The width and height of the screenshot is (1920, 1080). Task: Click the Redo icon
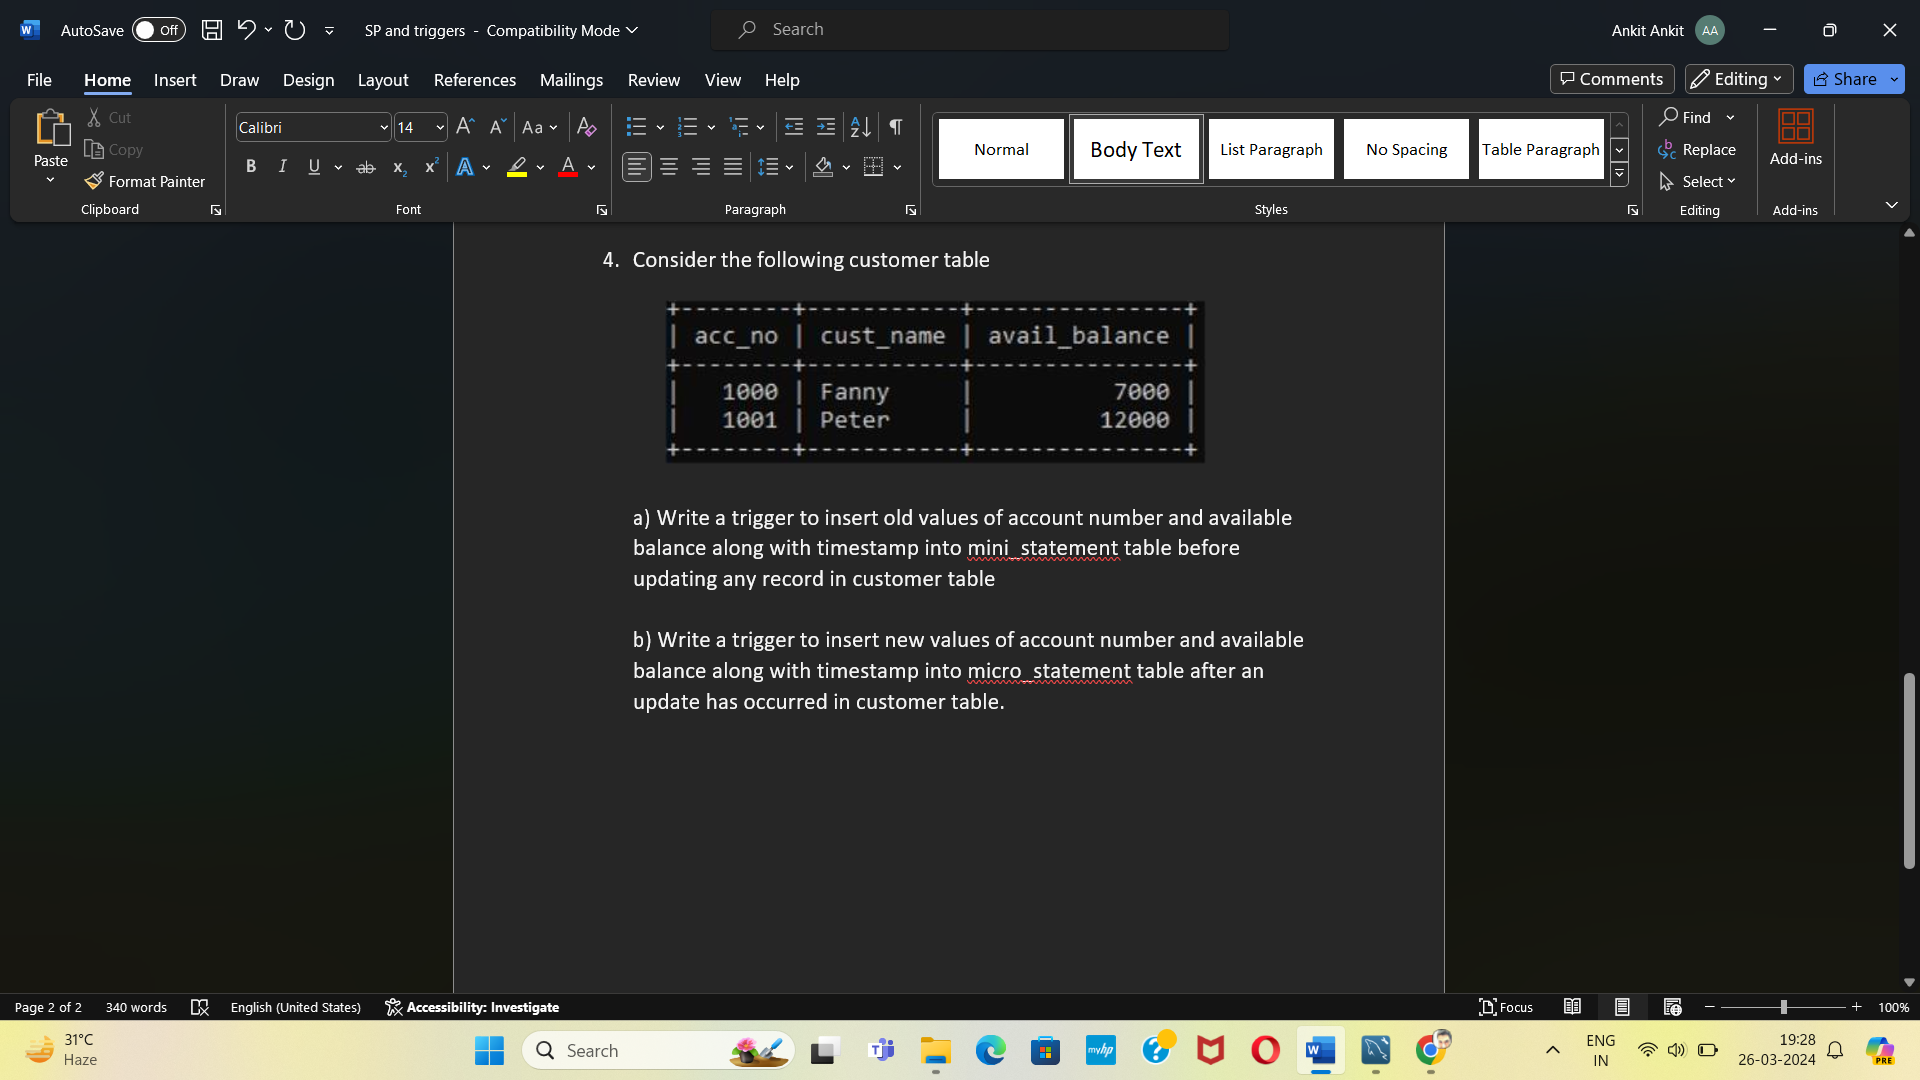coord(294,30)
